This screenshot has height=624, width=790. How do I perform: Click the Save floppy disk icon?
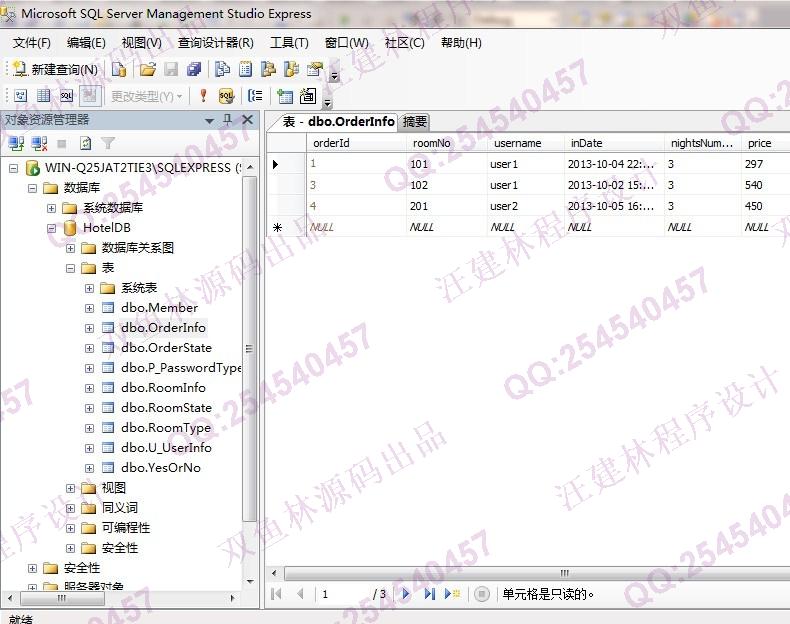(171, 69)
